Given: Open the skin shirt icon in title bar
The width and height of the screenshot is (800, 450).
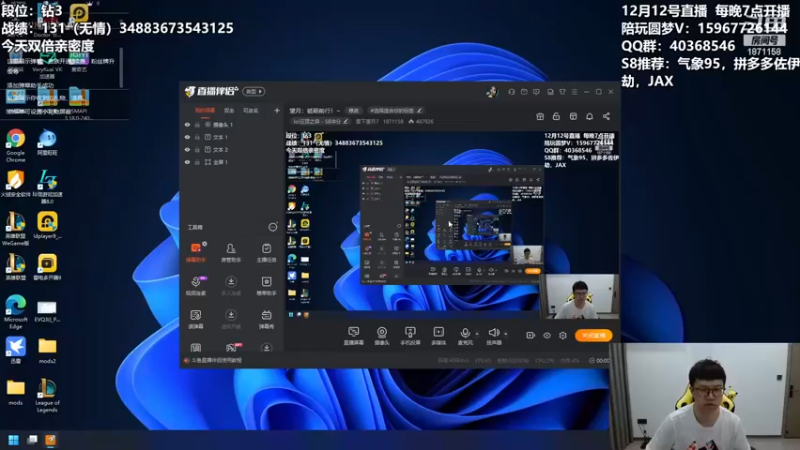Looking at the screenshot, I should point(562,92).
